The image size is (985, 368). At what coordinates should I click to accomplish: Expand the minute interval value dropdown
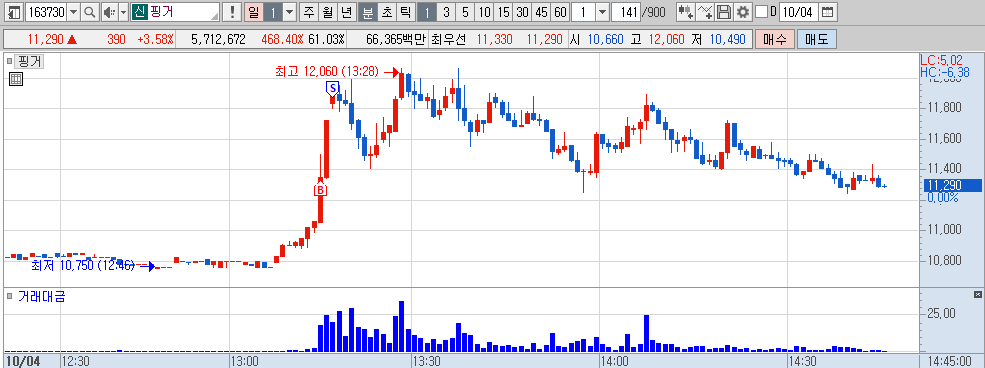602,12
